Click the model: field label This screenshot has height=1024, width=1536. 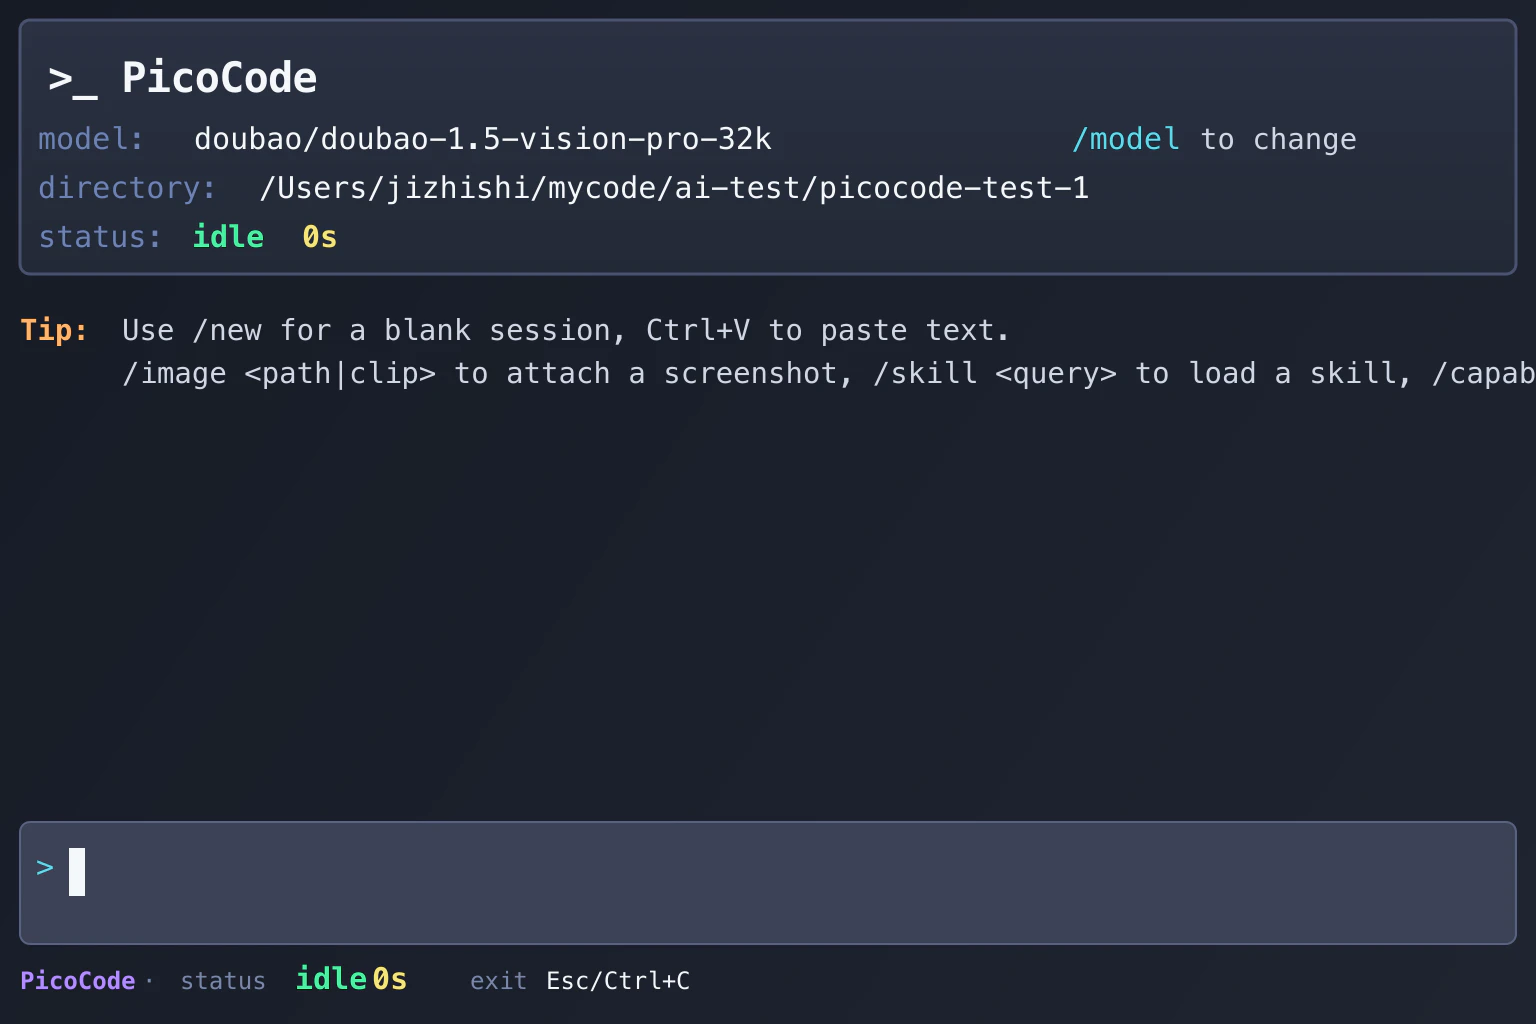click(x=91, y=139)
